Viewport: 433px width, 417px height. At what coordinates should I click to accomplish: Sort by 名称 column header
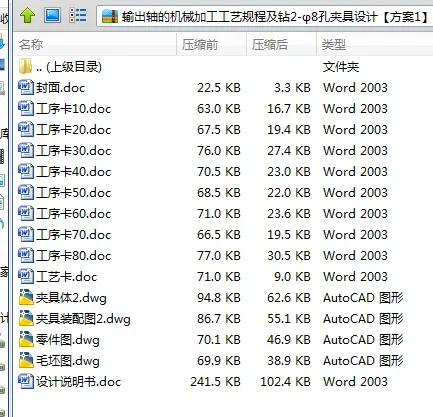[x=95, y=44]
